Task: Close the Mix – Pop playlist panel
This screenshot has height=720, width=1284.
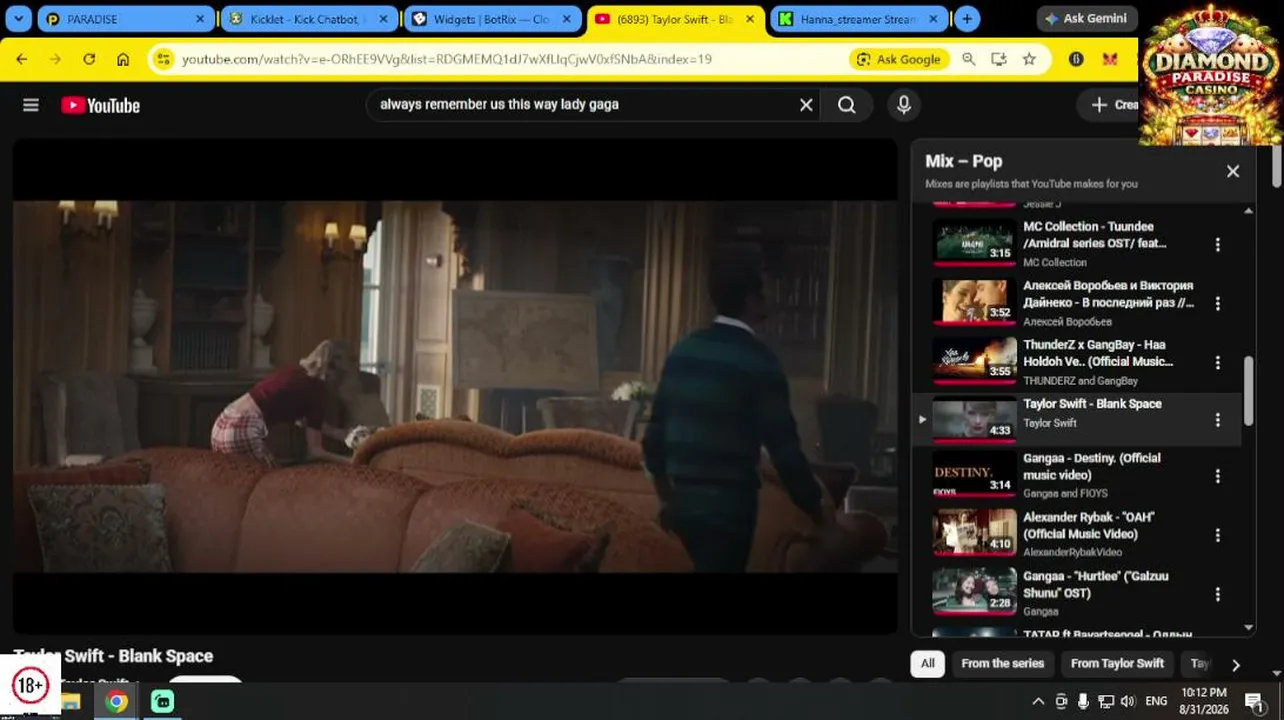Action: (1233, 171)
